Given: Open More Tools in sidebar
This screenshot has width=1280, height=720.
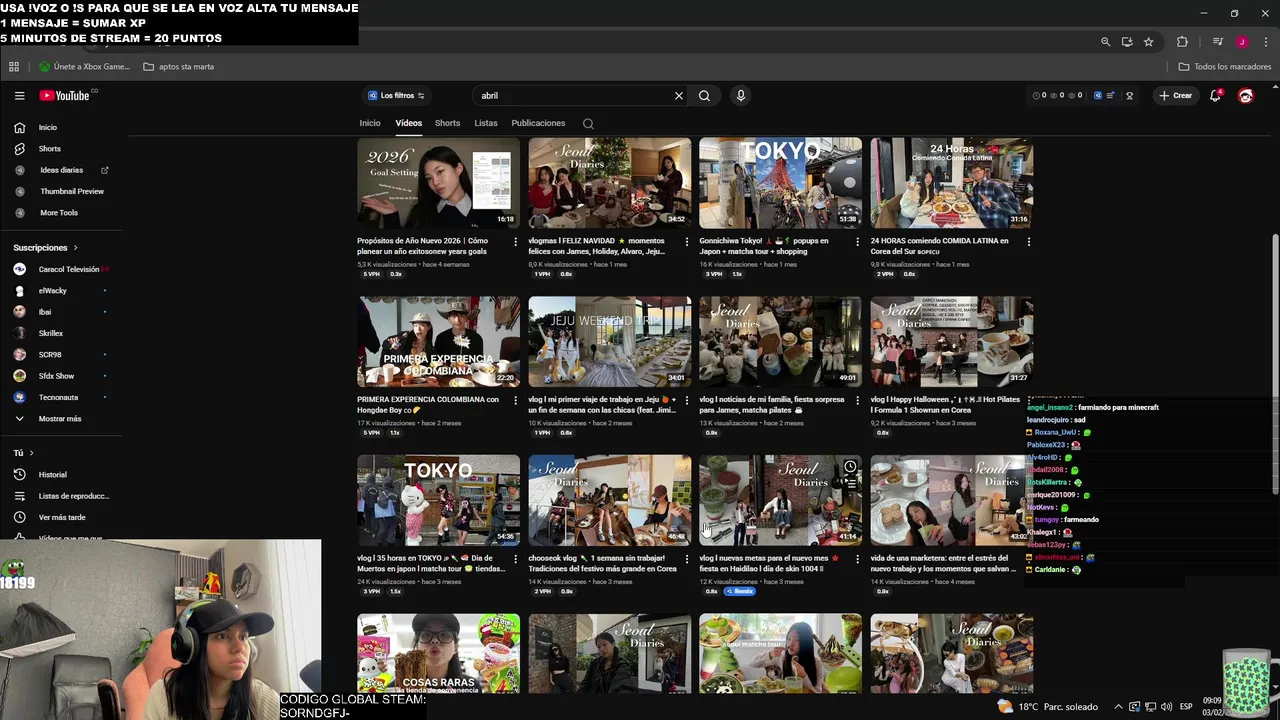Looking at the screenshot, I should 59,213.
